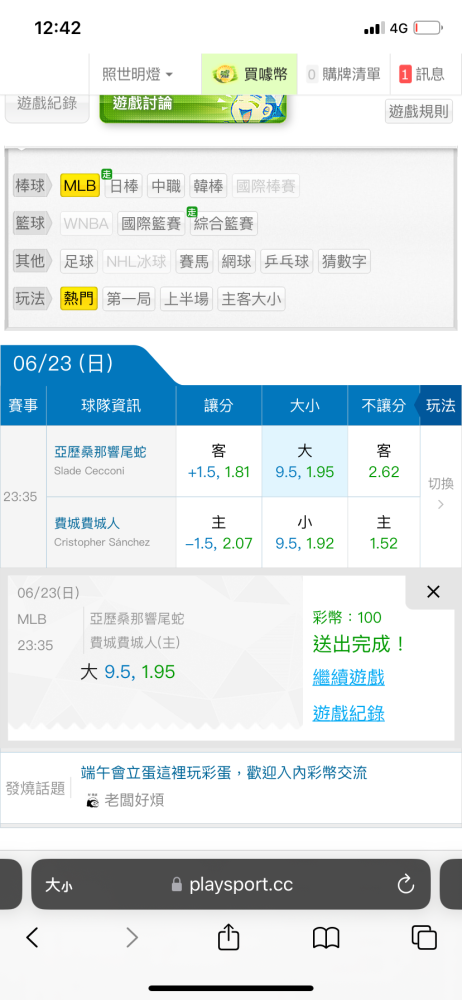The image size is (462, 1000).
Task: Go back with Safari back arrow
Action: 33,938
